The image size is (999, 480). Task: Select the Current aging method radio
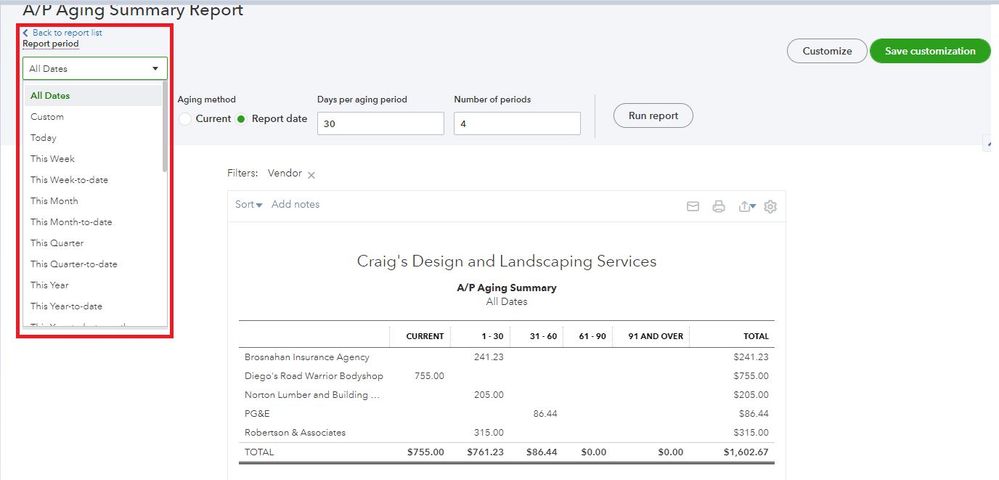tap(185, 119)
